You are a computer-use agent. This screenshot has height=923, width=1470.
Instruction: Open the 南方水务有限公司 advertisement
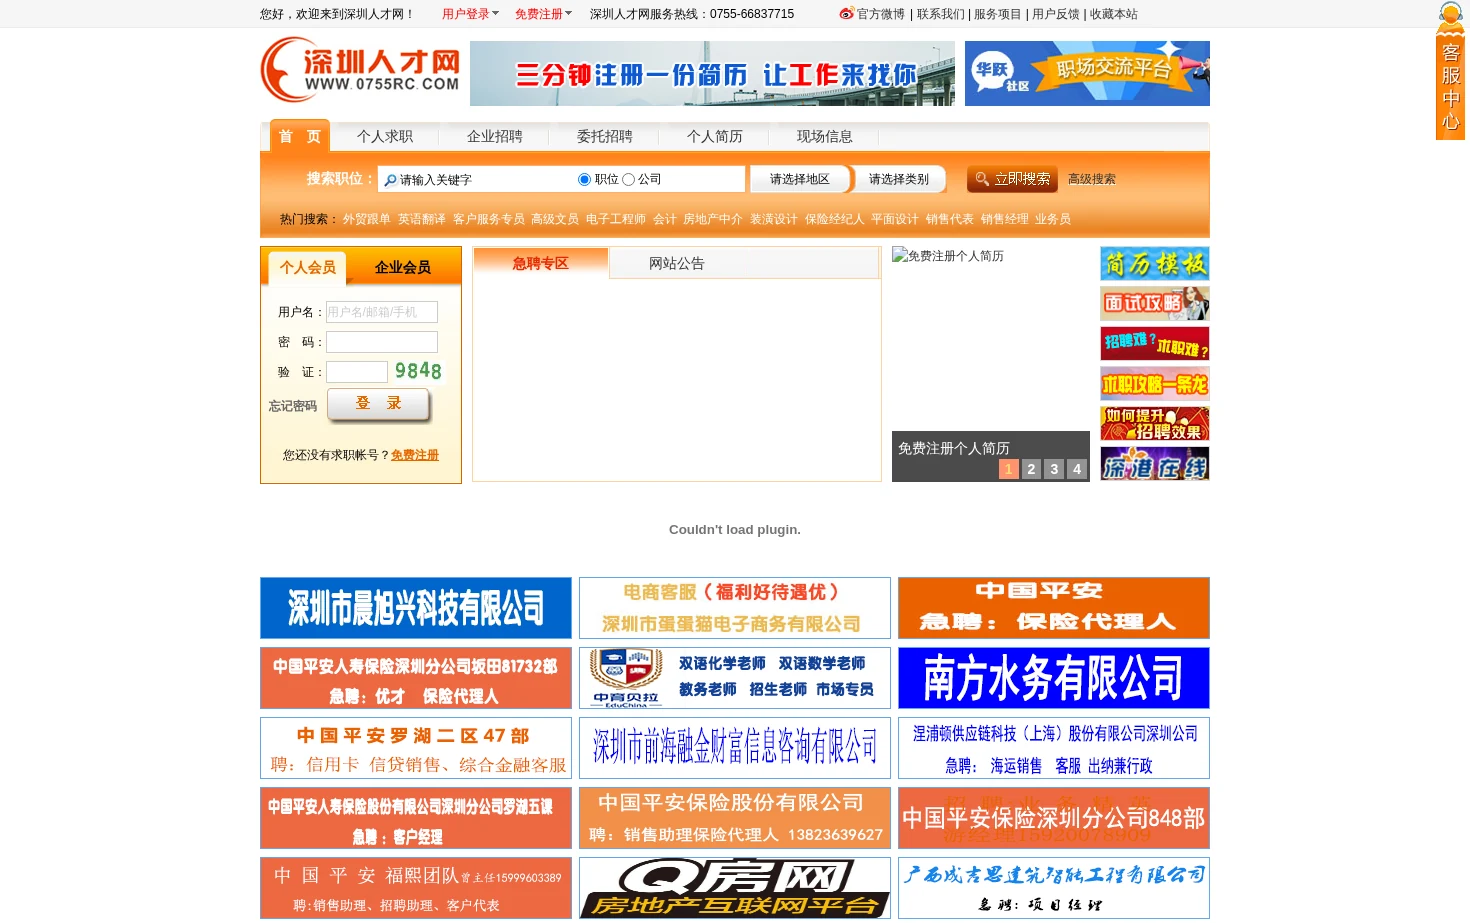point(1054,678)
